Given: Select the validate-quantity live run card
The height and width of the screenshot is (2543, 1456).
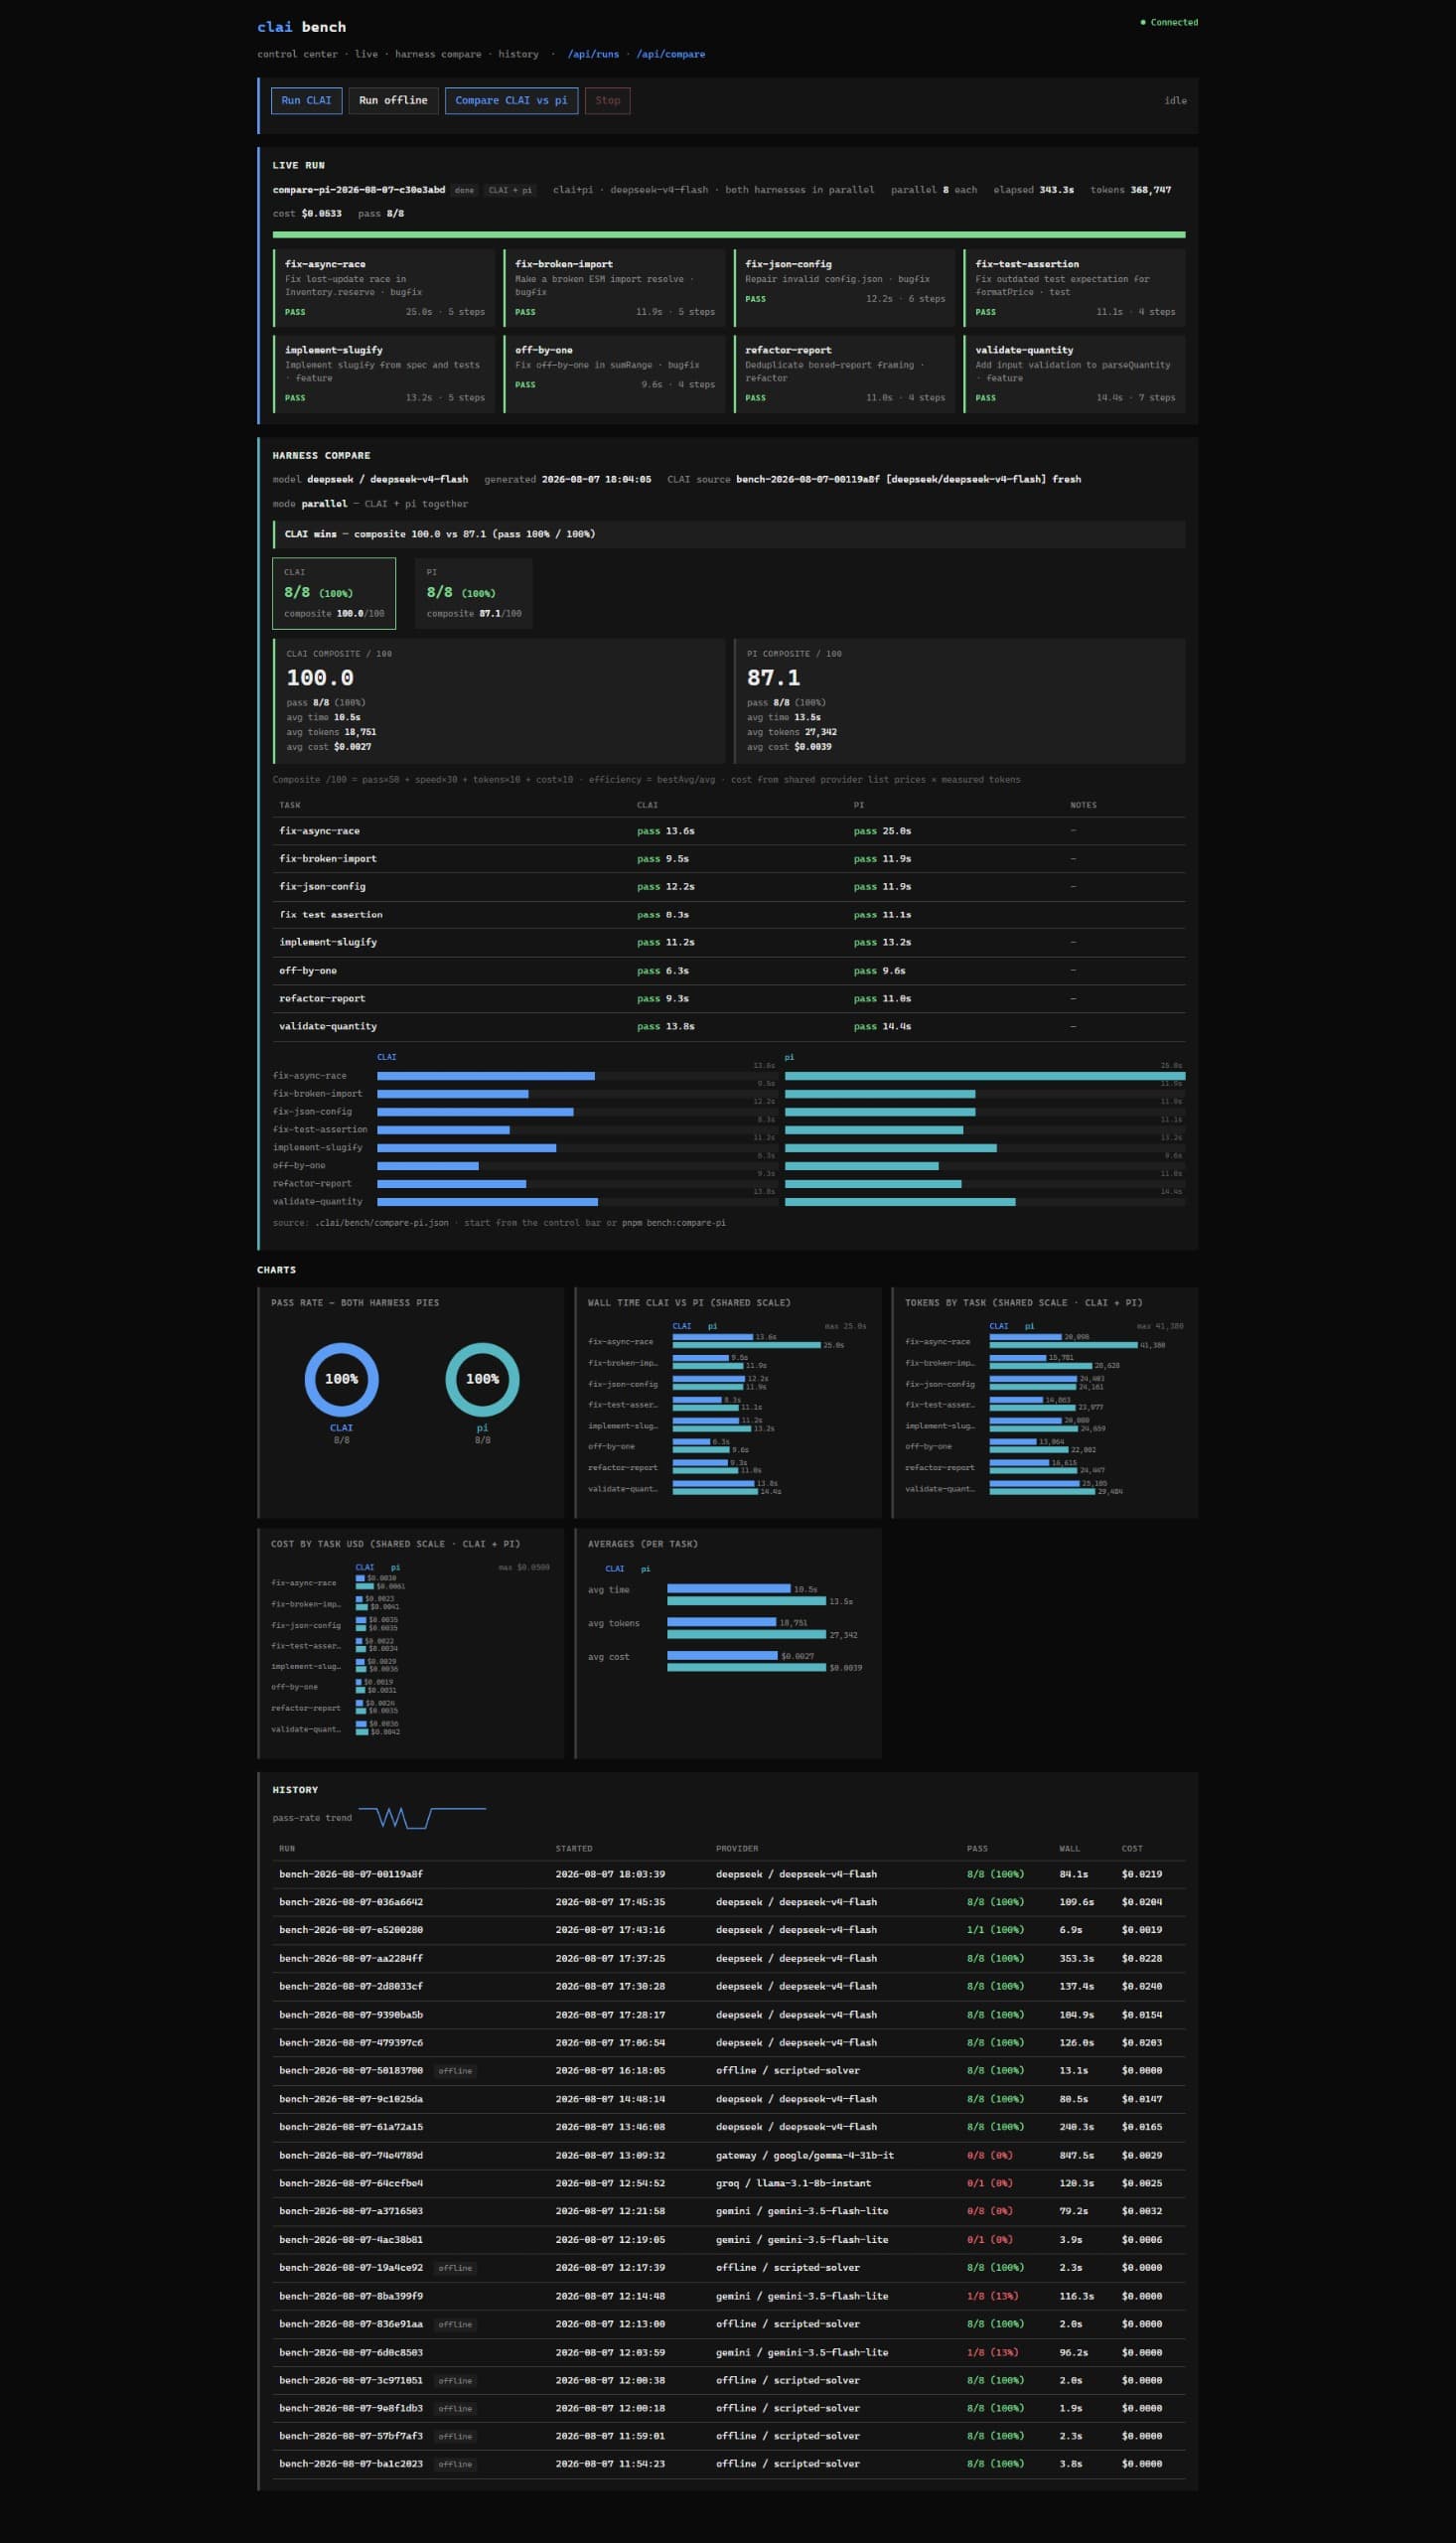Looking at the screenshot, I should coord(1074,374).
